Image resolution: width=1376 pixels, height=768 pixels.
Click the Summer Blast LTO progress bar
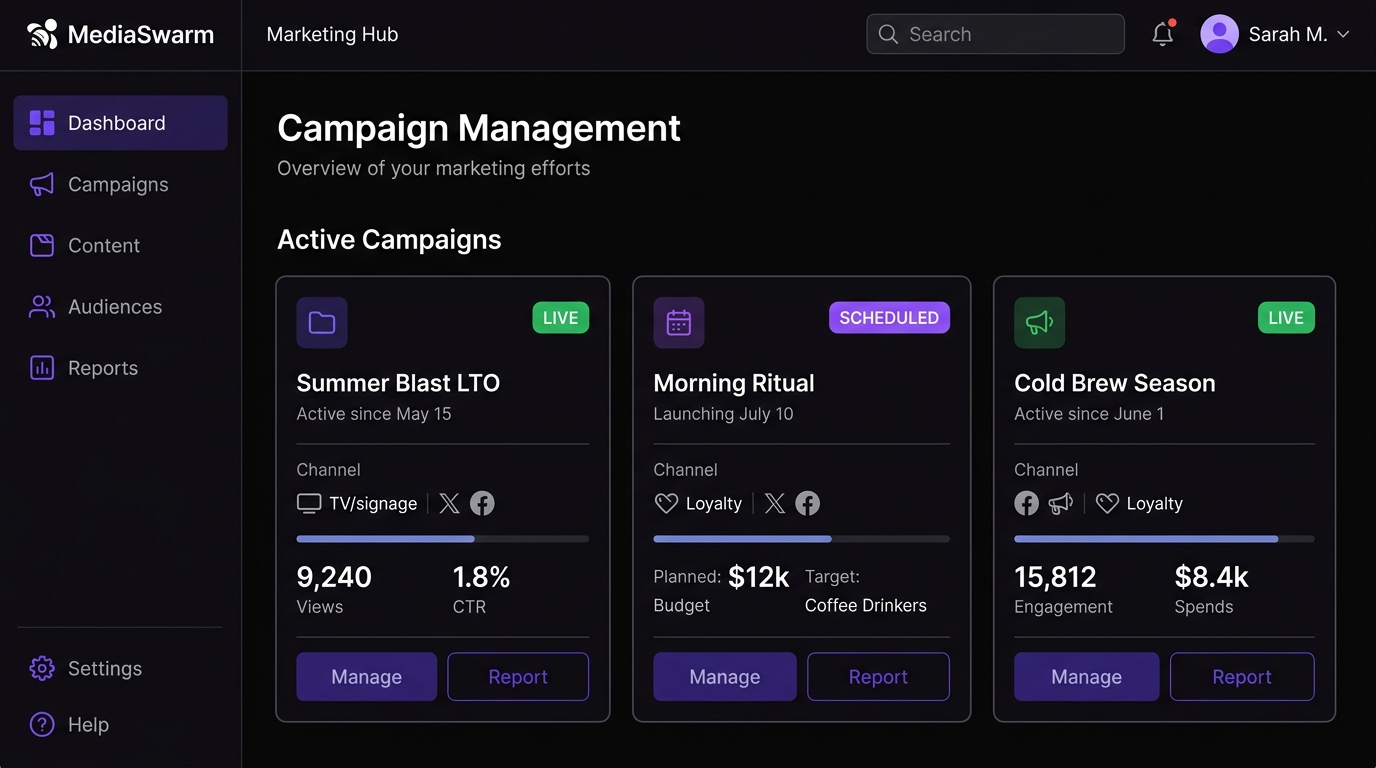443,539
